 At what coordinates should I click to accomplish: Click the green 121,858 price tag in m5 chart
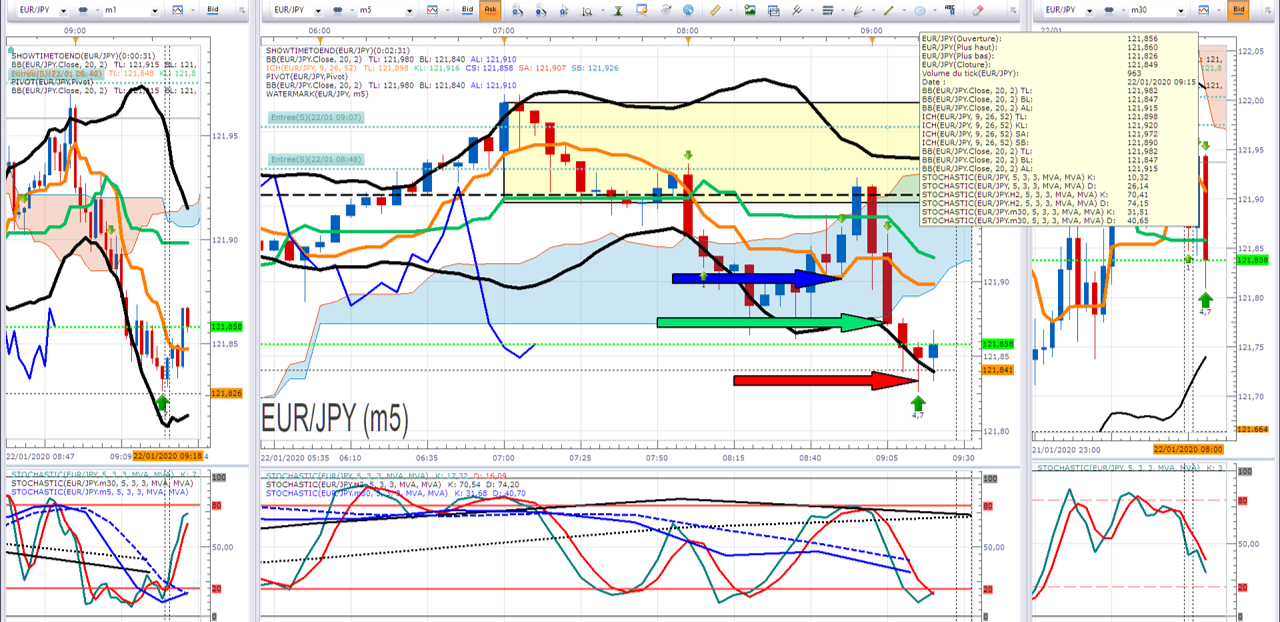pyautogui.click(x=999, y=343)
